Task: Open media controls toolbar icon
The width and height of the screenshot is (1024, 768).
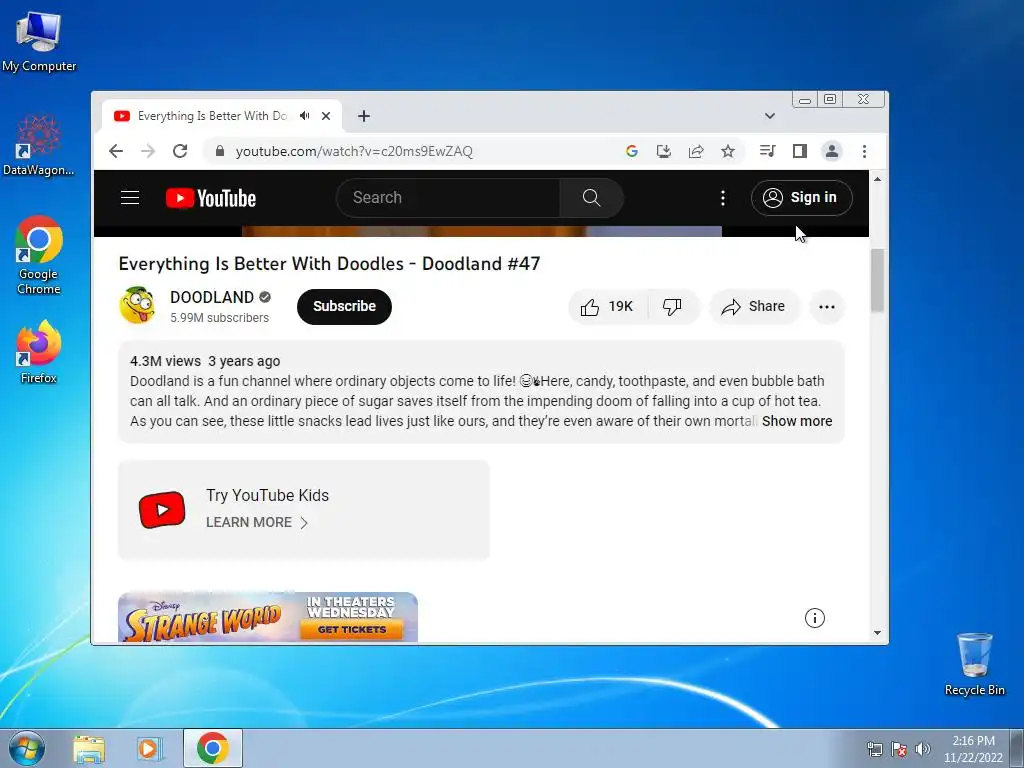Action: point(767,152)
